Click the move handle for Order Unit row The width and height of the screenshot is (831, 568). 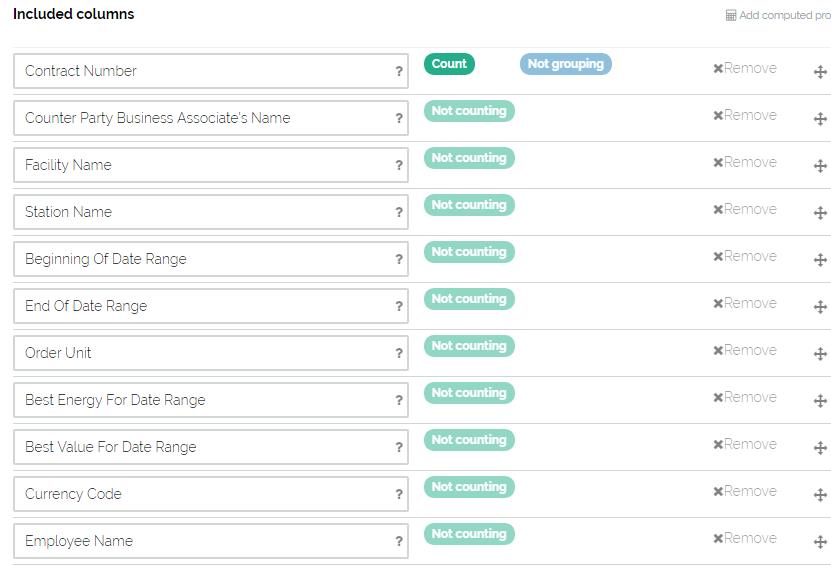[x=820, y=354]
